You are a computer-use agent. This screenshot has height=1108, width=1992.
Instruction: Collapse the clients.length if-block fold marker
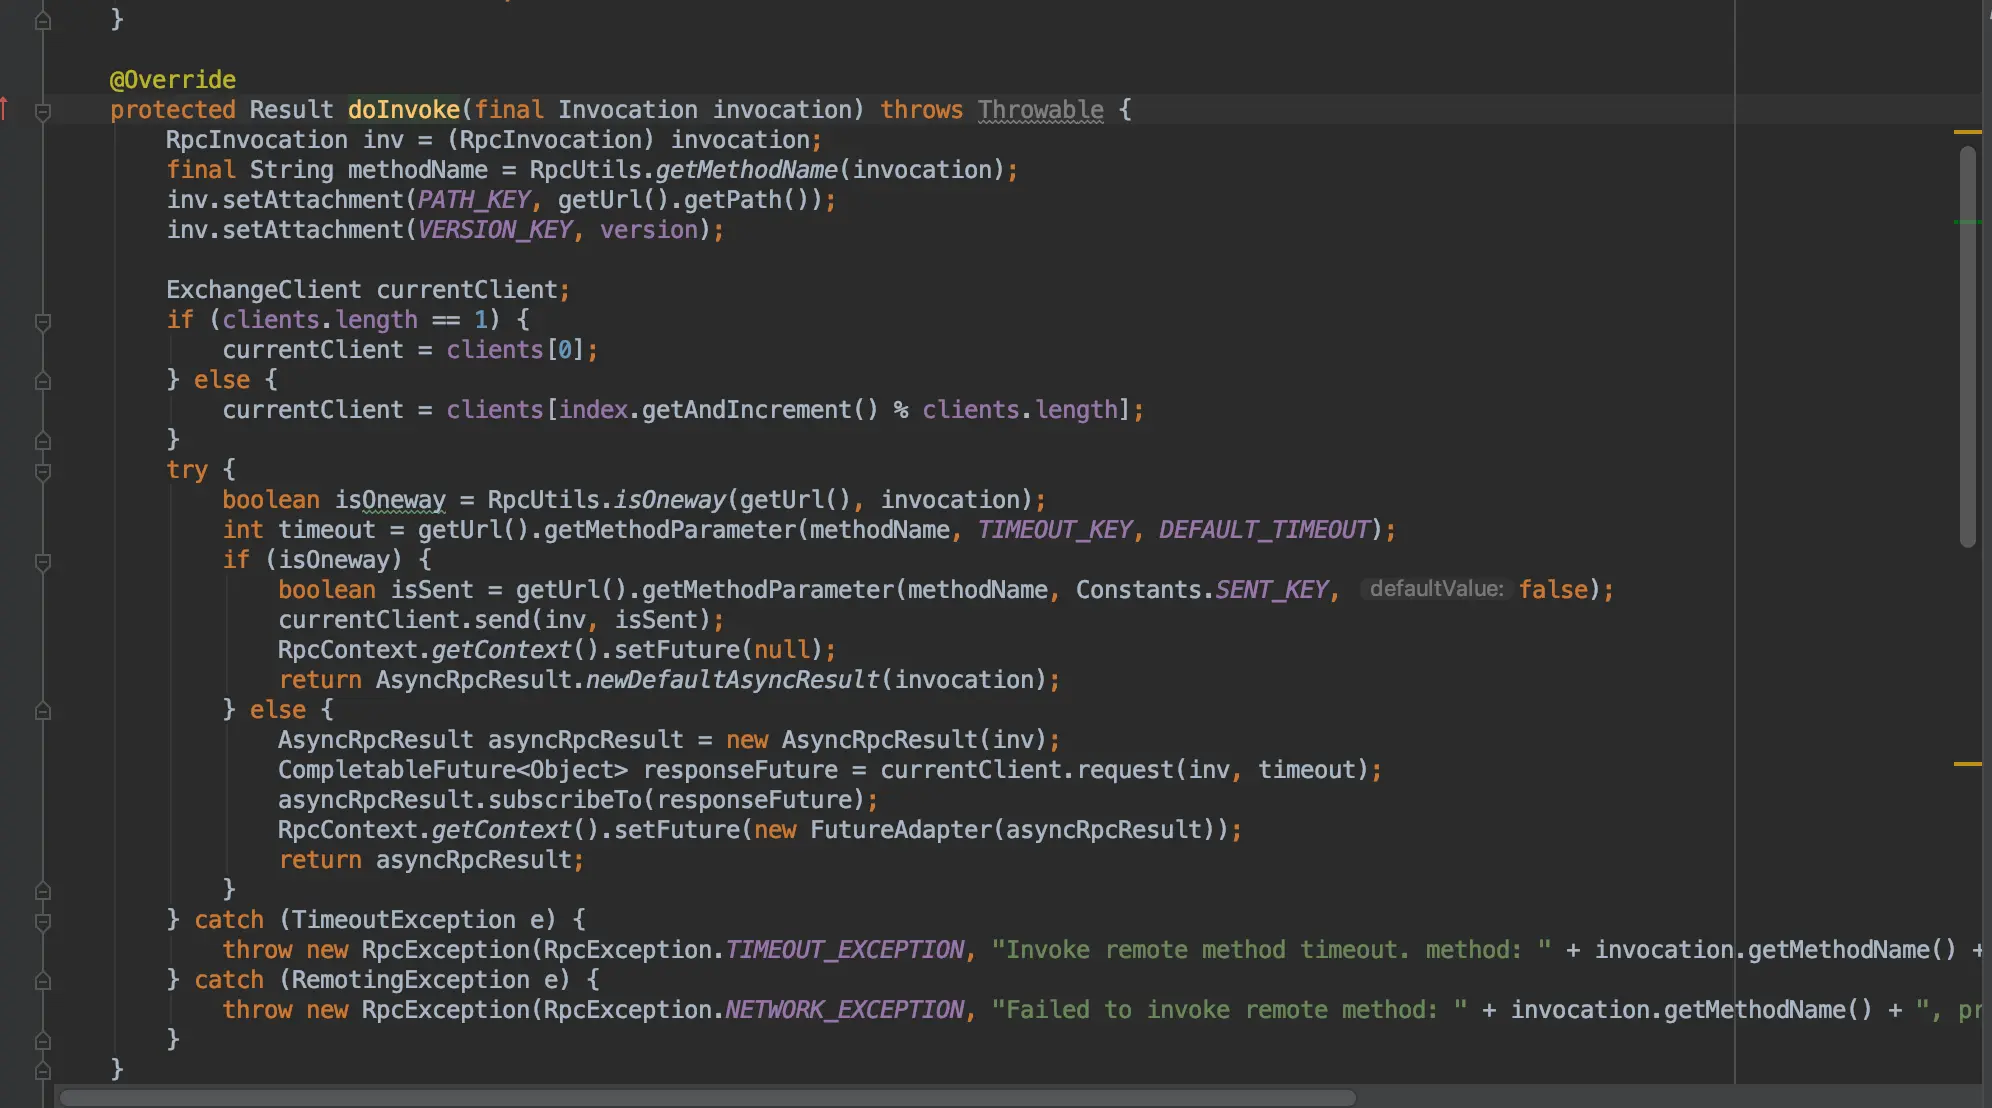43,322
